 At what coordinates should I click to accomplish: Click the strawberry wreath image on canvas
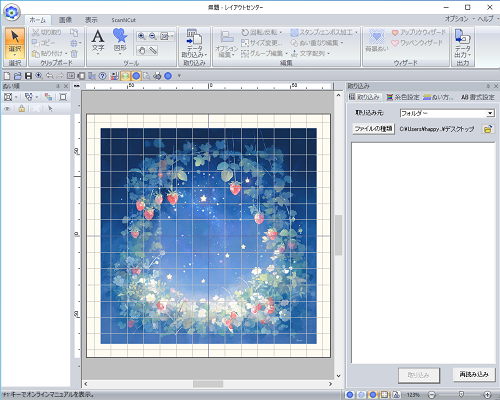pos(209,236)
